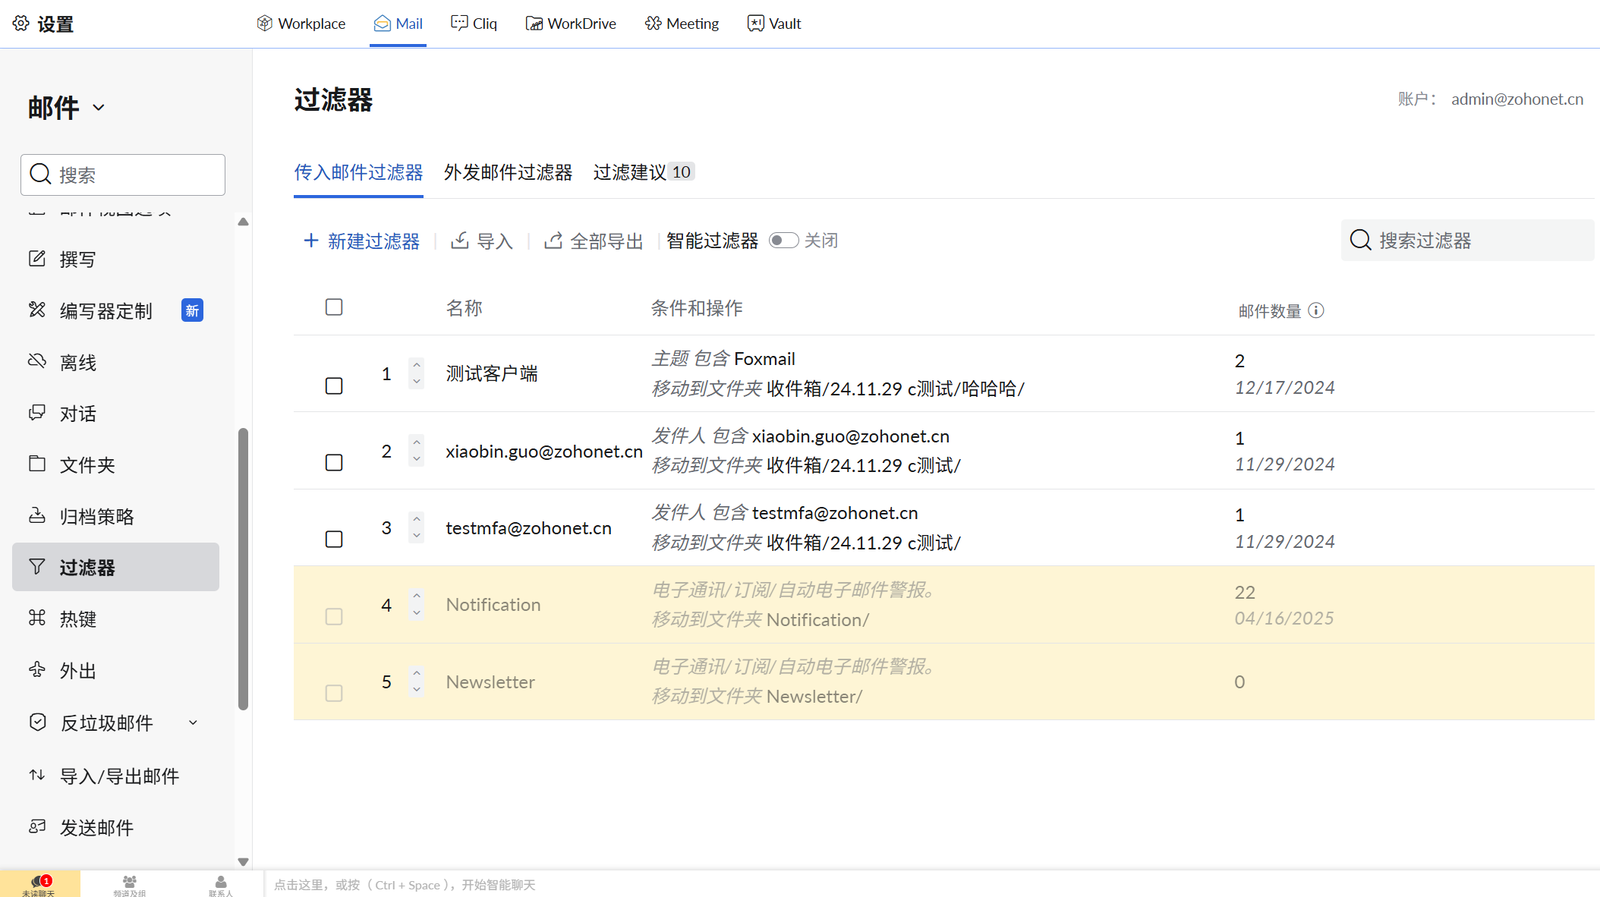1600x897 pixels.
Task: Click the 搜索过滤器 search field
Action: point(1467,240)
